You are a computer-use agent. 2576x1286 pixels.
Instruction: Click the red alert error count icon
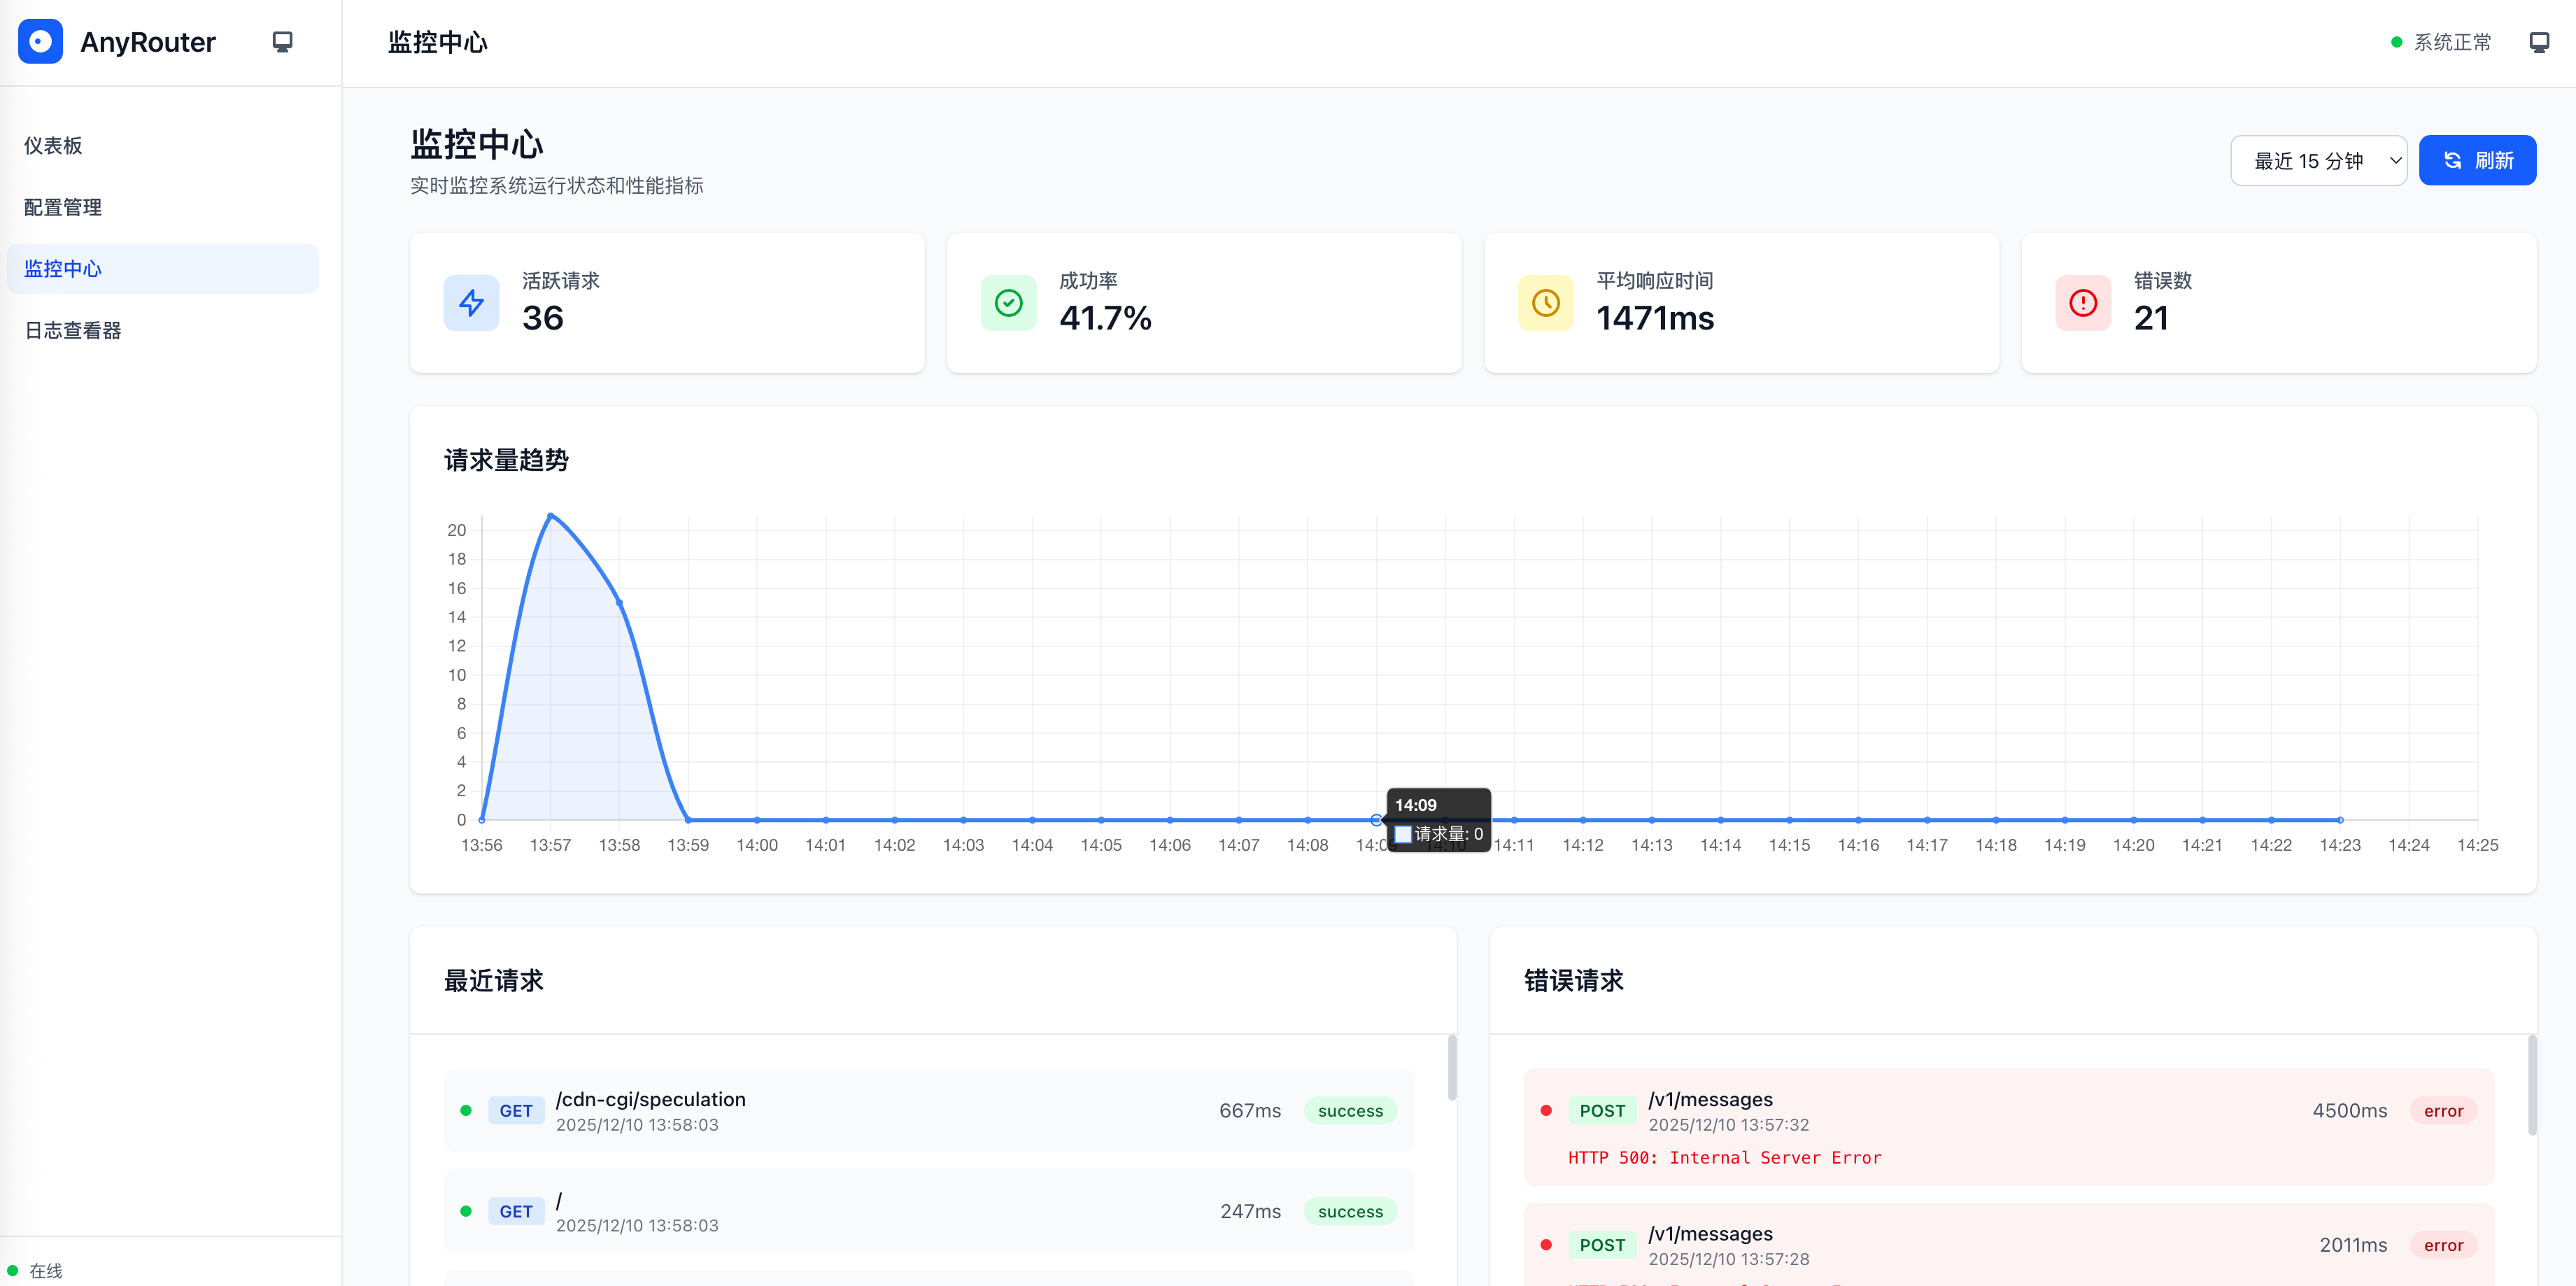[2082, 303]
